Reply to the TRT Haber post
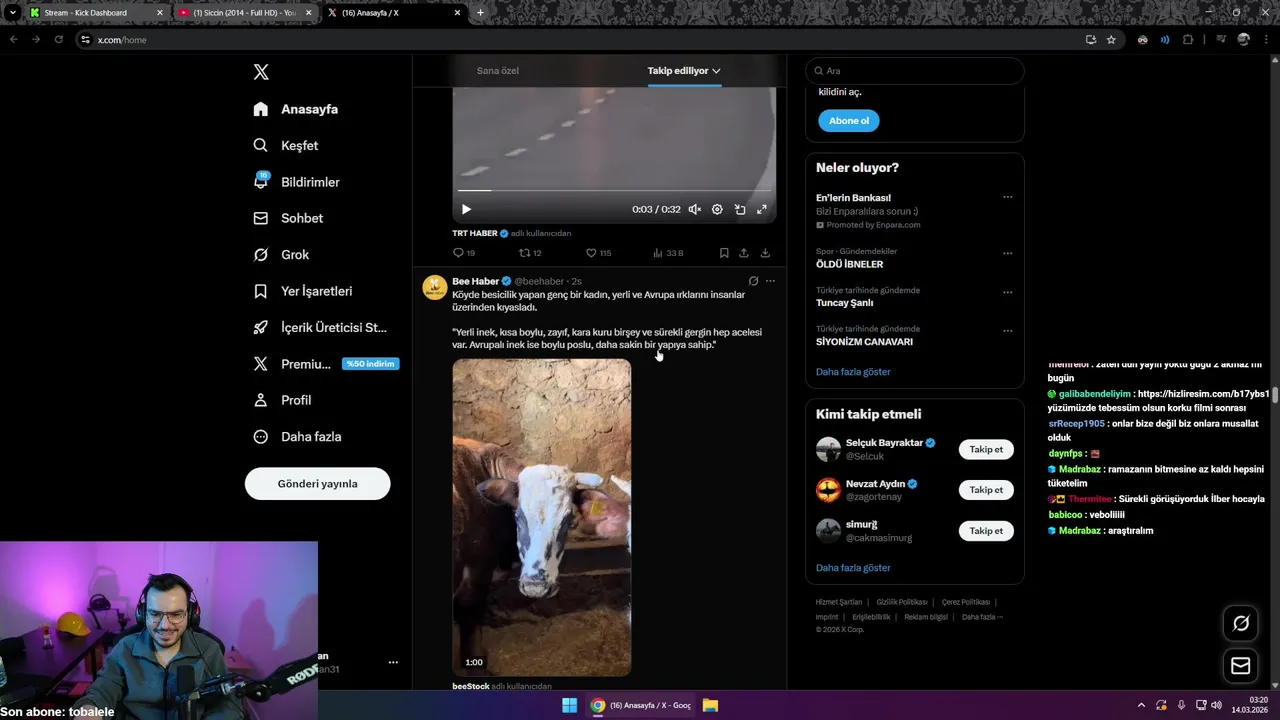The image size is (1280, 720). coord(464,253)
